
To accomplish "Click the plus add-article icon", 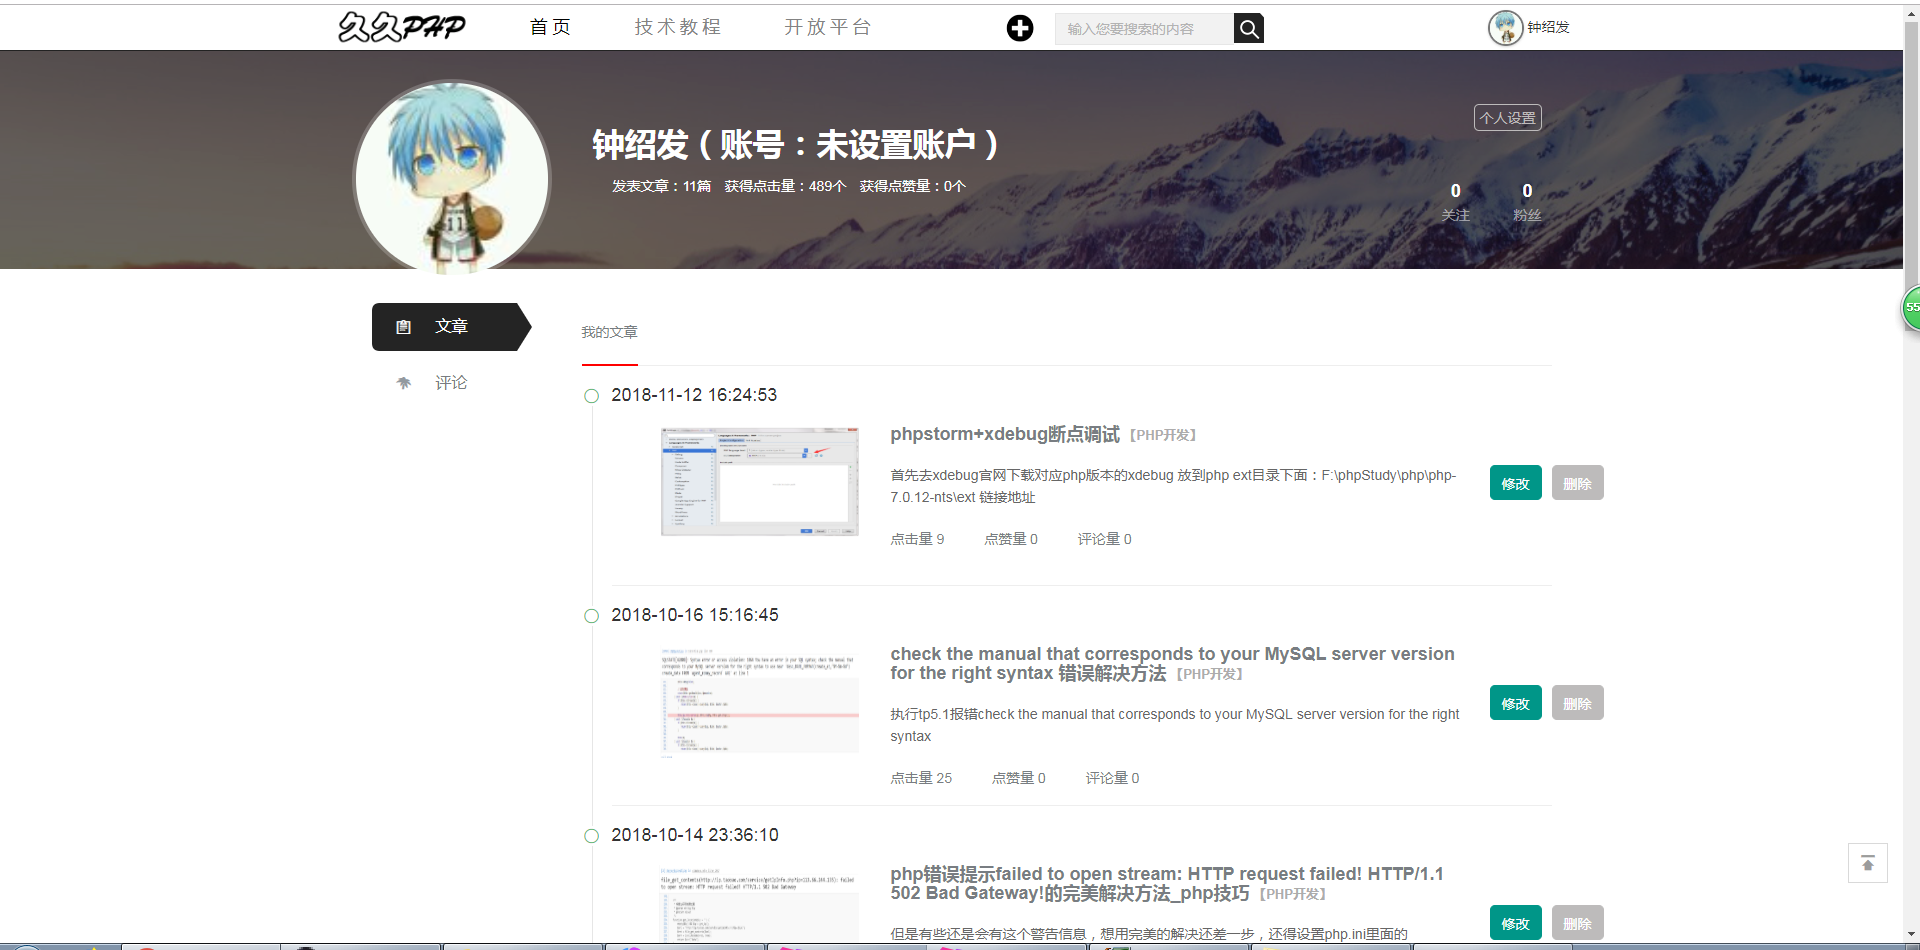I will coord(1019,28).
